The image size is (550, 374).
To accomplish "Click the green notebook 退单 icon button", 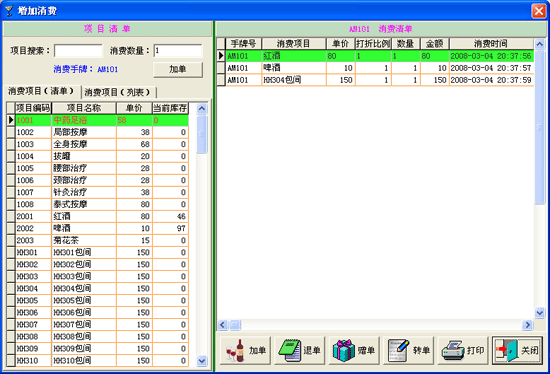I will point(300,350).
